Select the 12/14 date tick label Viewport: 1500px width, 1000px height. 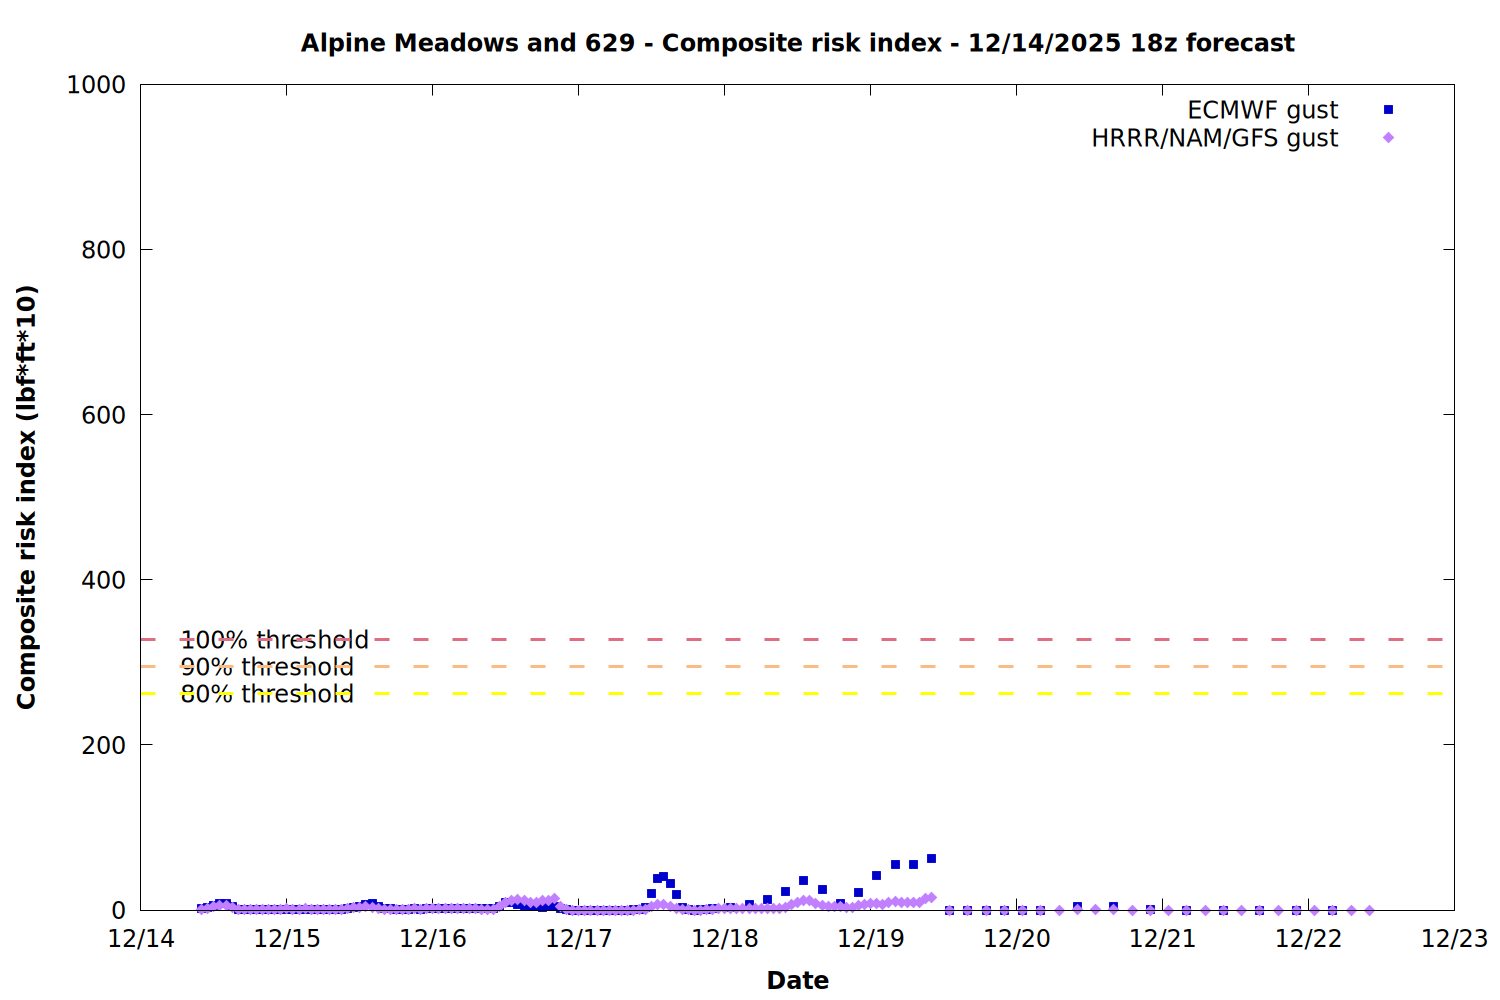(x=141, y=939)
